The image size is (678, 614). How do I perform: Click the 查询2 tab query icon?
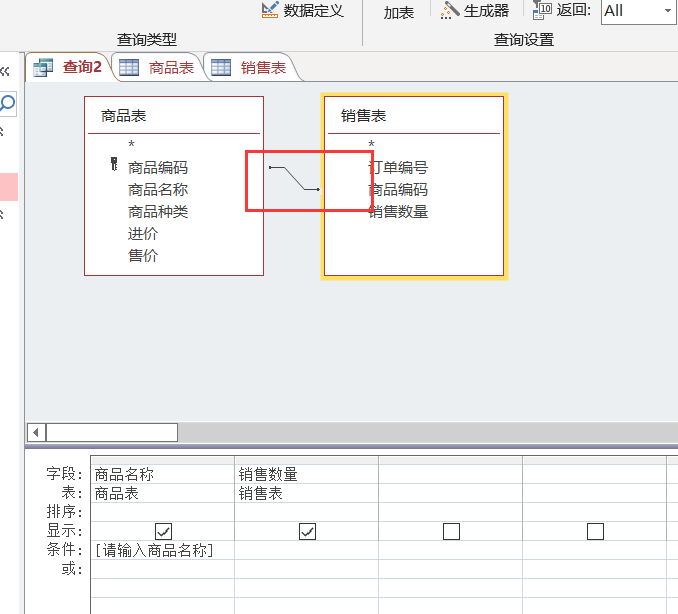43,67
